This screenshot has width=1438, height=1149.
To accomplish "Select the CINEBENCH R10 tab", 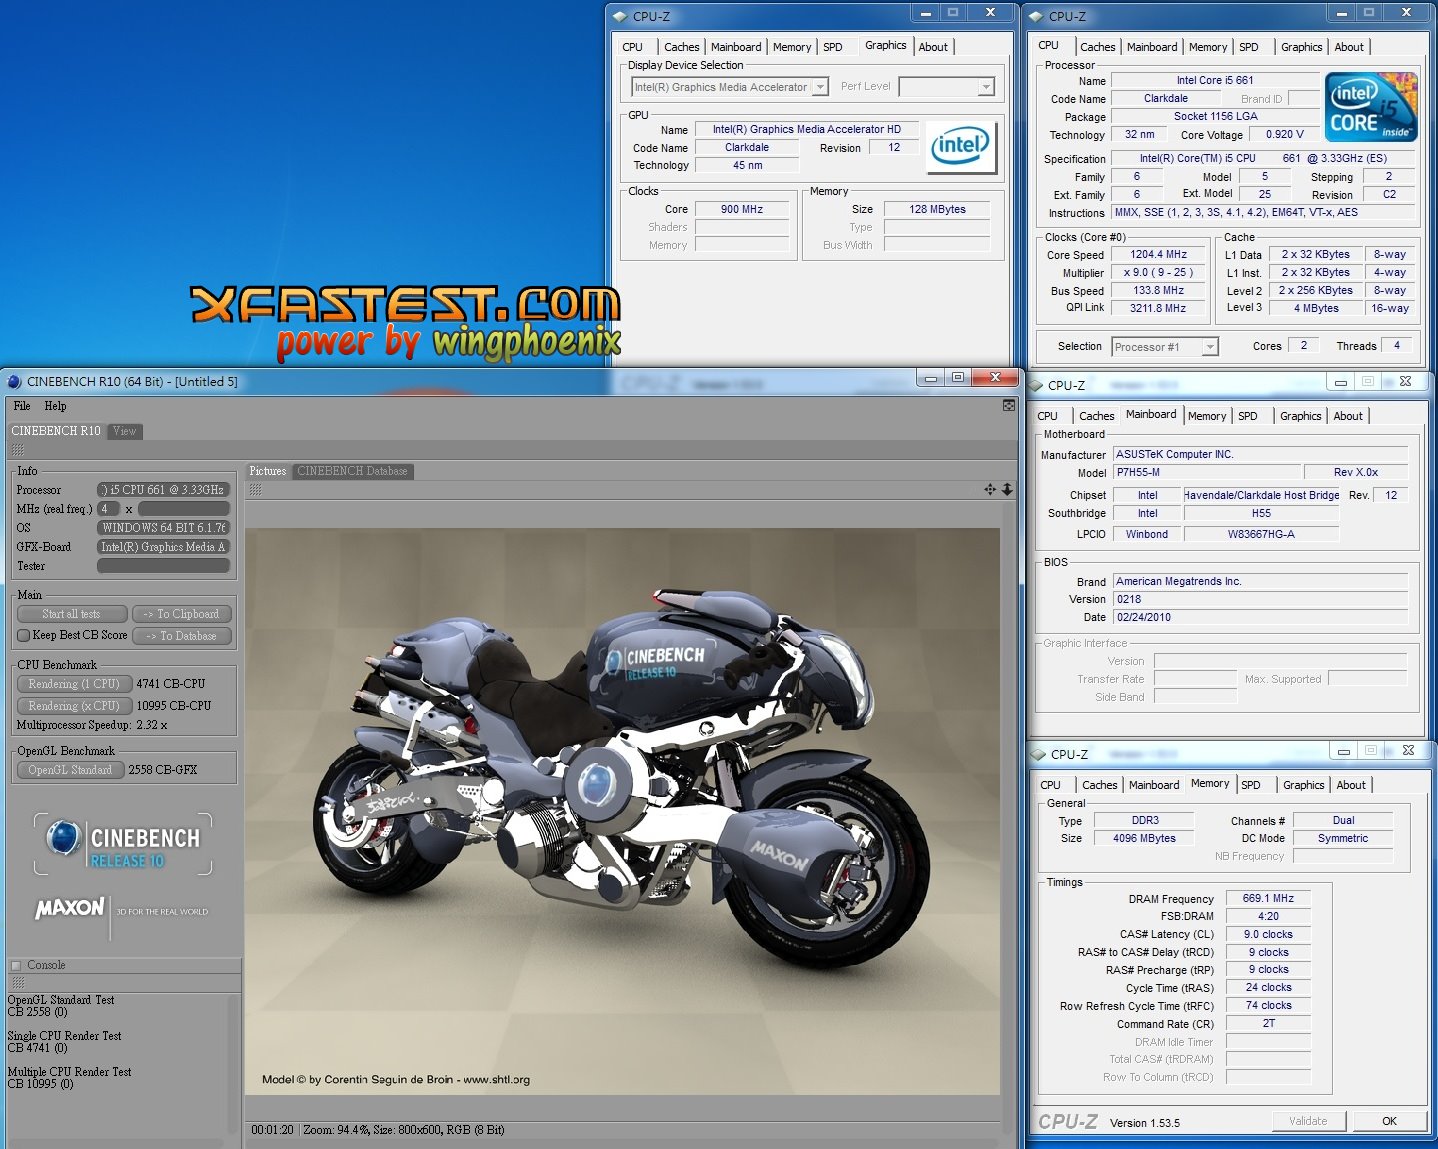I will [x=56, y=431].
